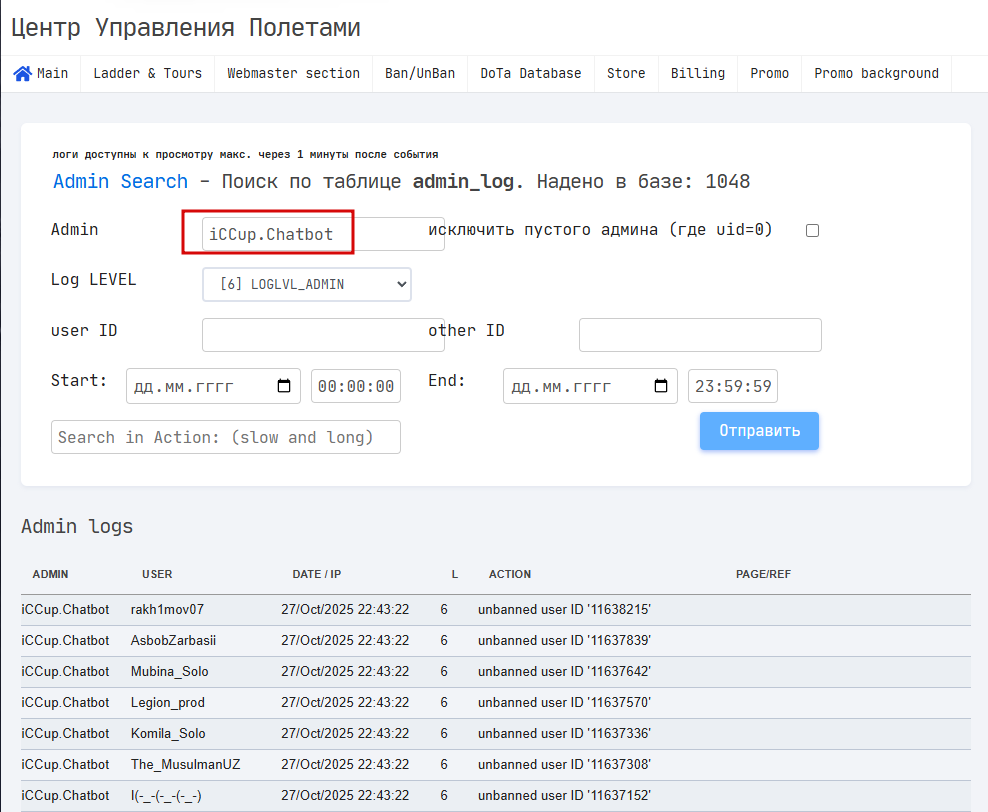Select user rakh1mov07 in logs
The image size is (988, 812).
pyautogui.click(x=167, y=610)
